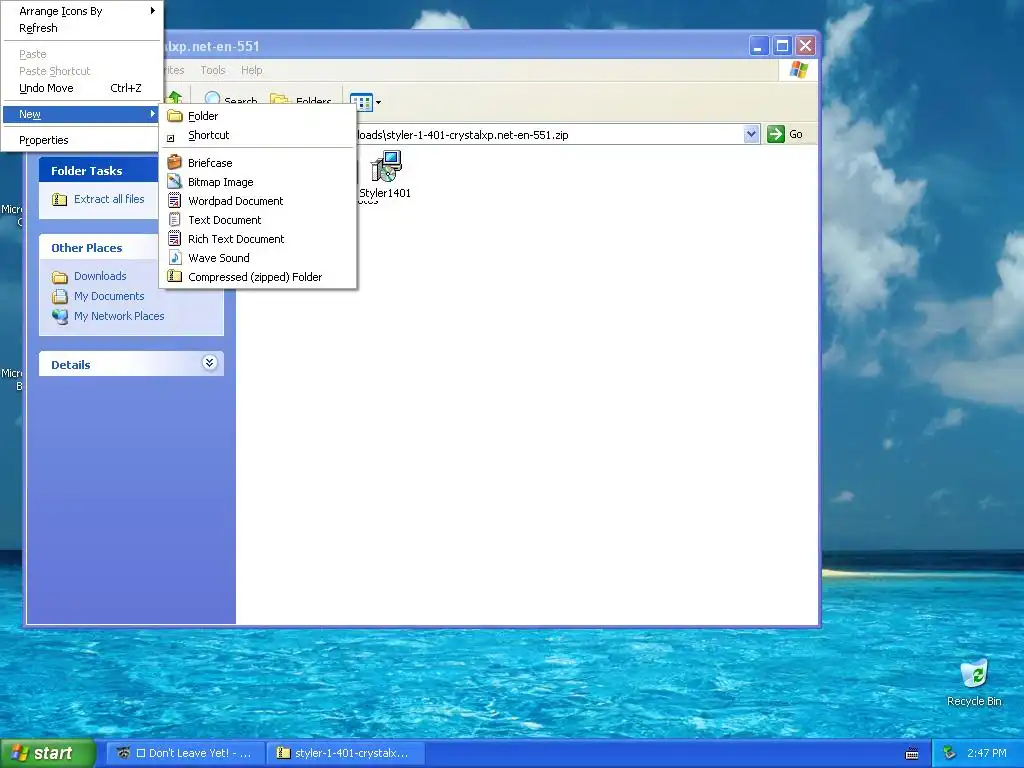Click the My Network Places icon
Image resolution: width=1024 pixels, height=768 pixels.
(x=59, y=316)
